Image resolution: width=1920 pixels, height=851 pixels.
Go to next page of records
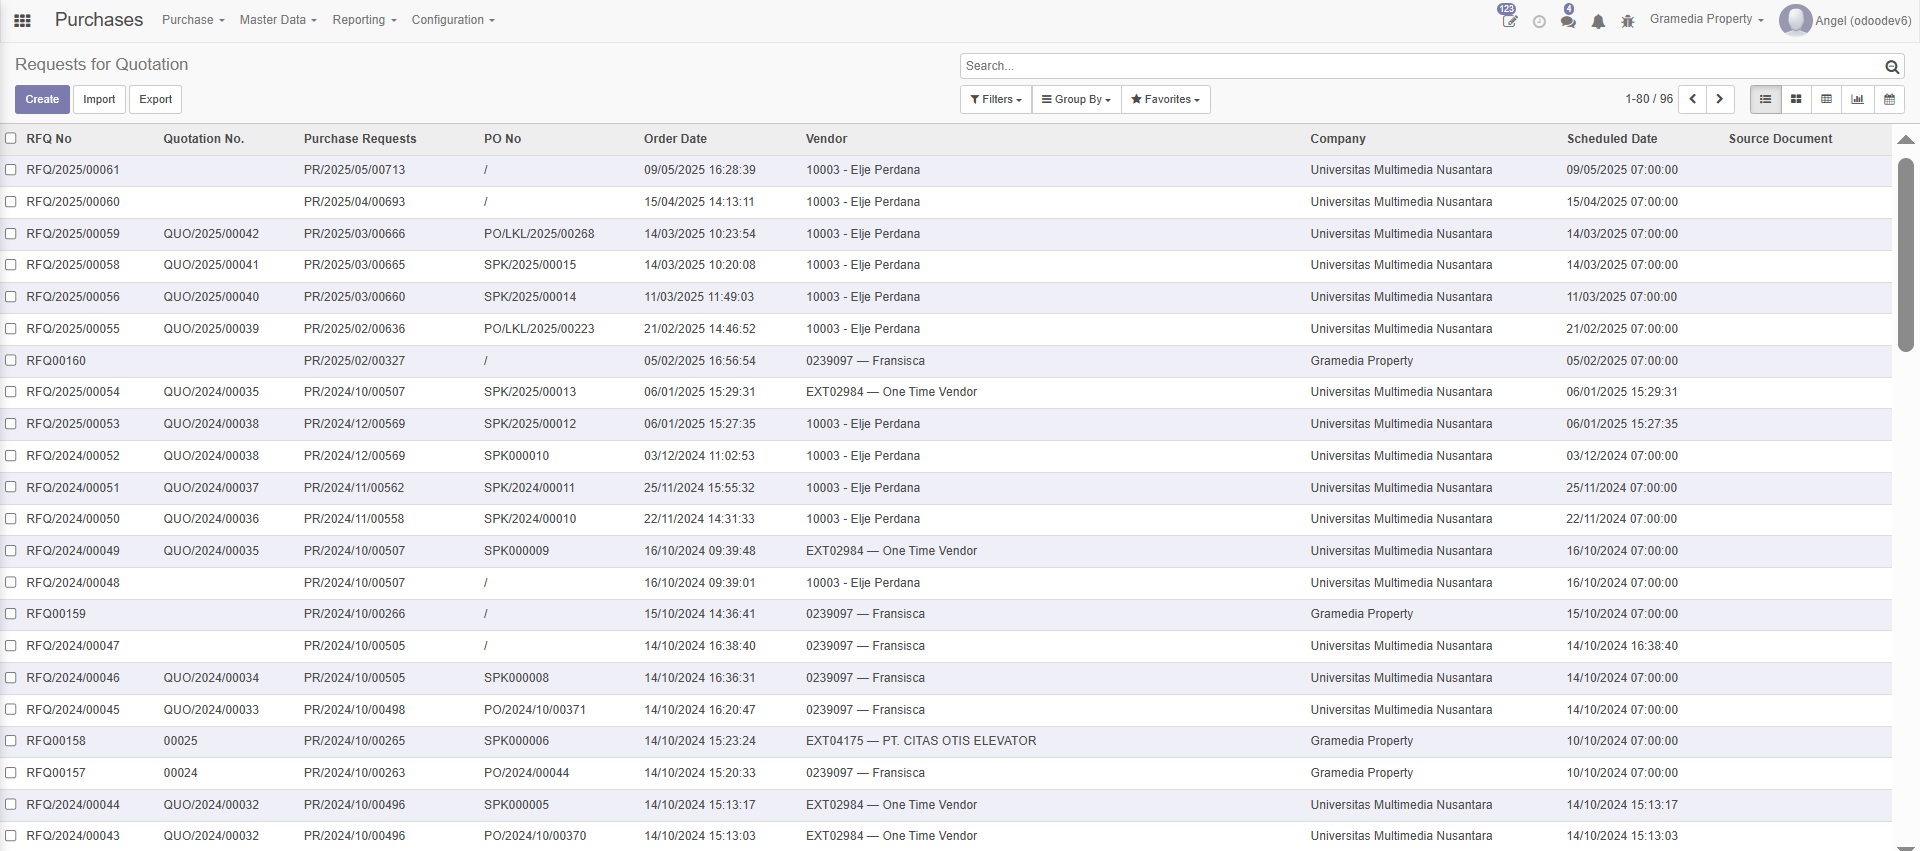point(1720,99)
